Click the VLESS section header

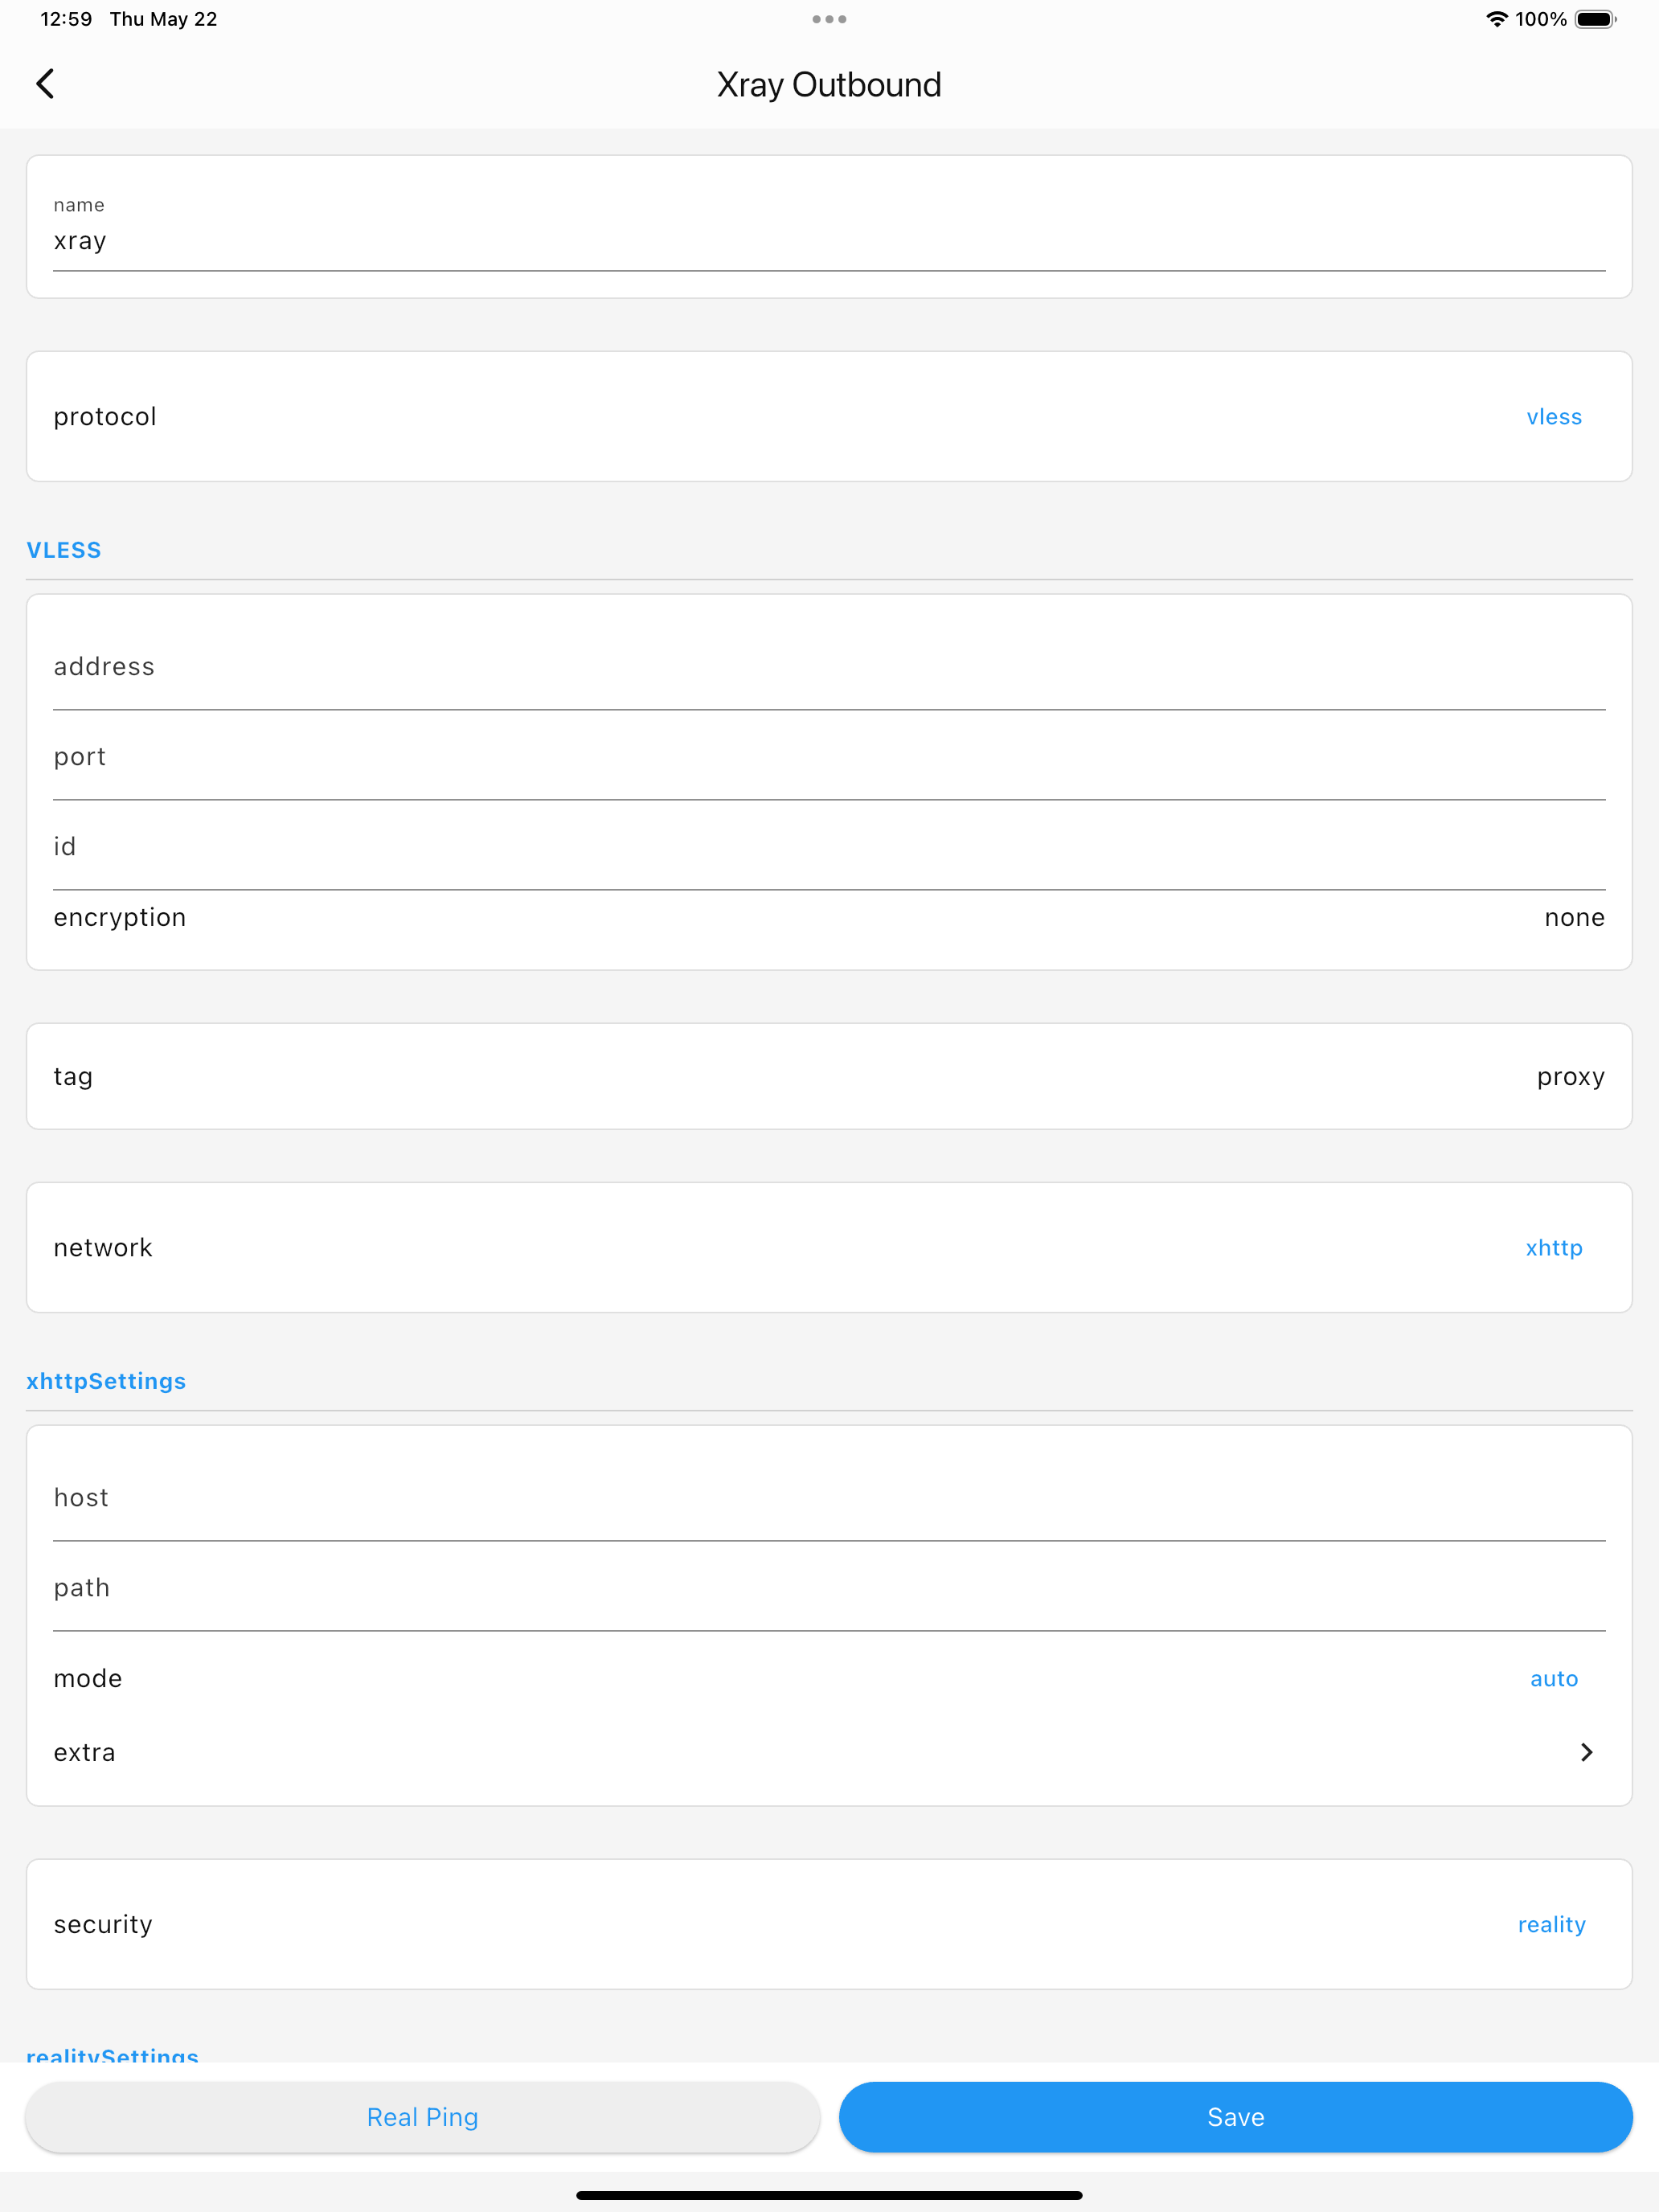click(x=64, y=550)
